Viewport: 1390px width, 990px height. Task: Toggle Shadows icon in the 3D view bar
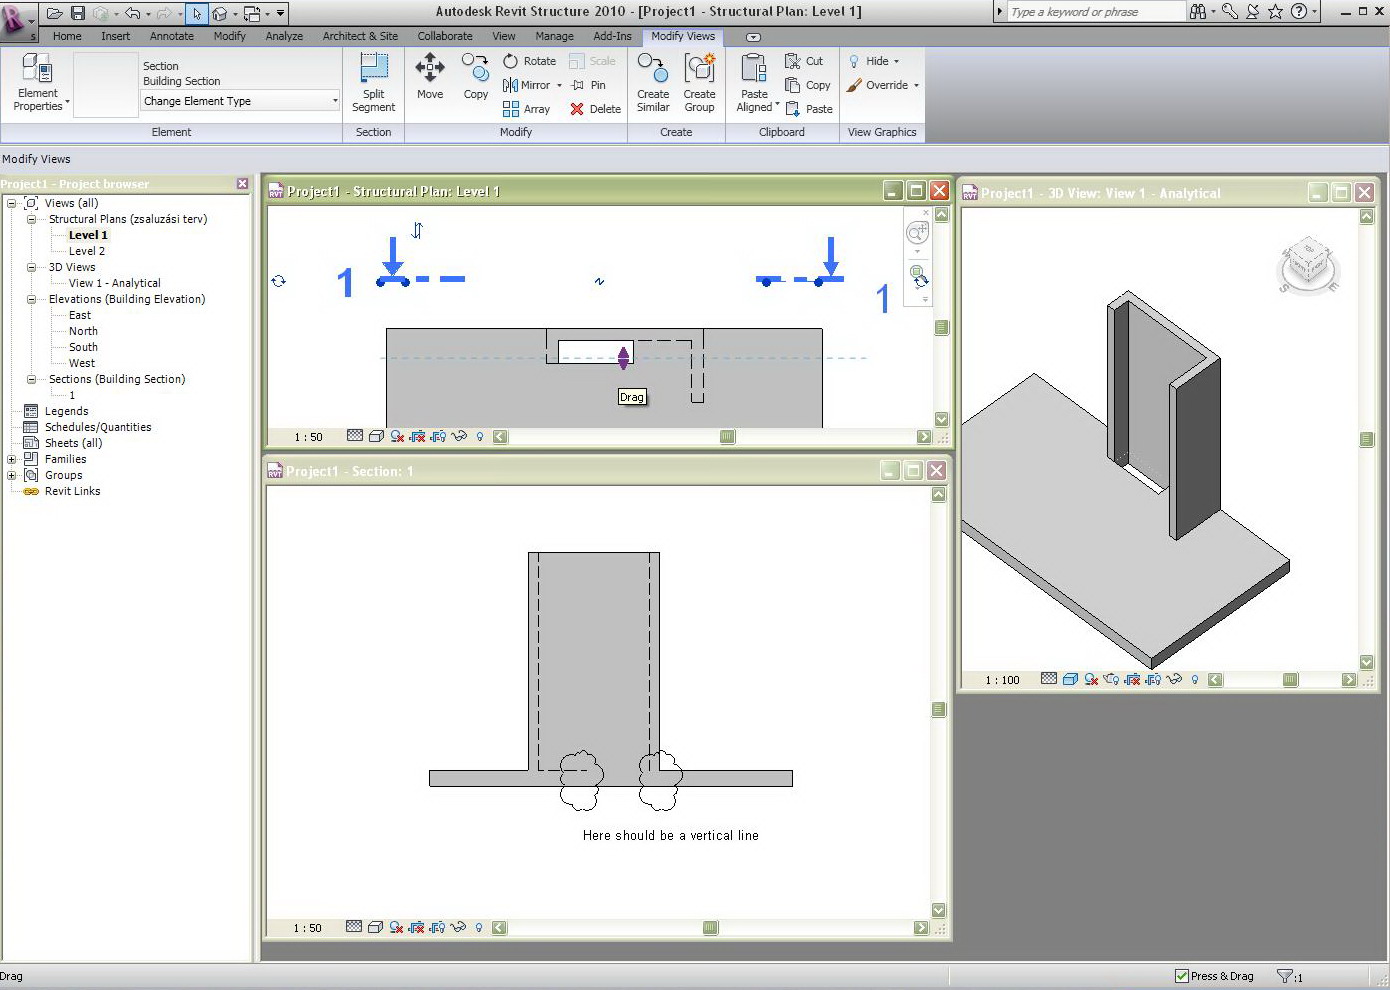(x=1091, y=679)
